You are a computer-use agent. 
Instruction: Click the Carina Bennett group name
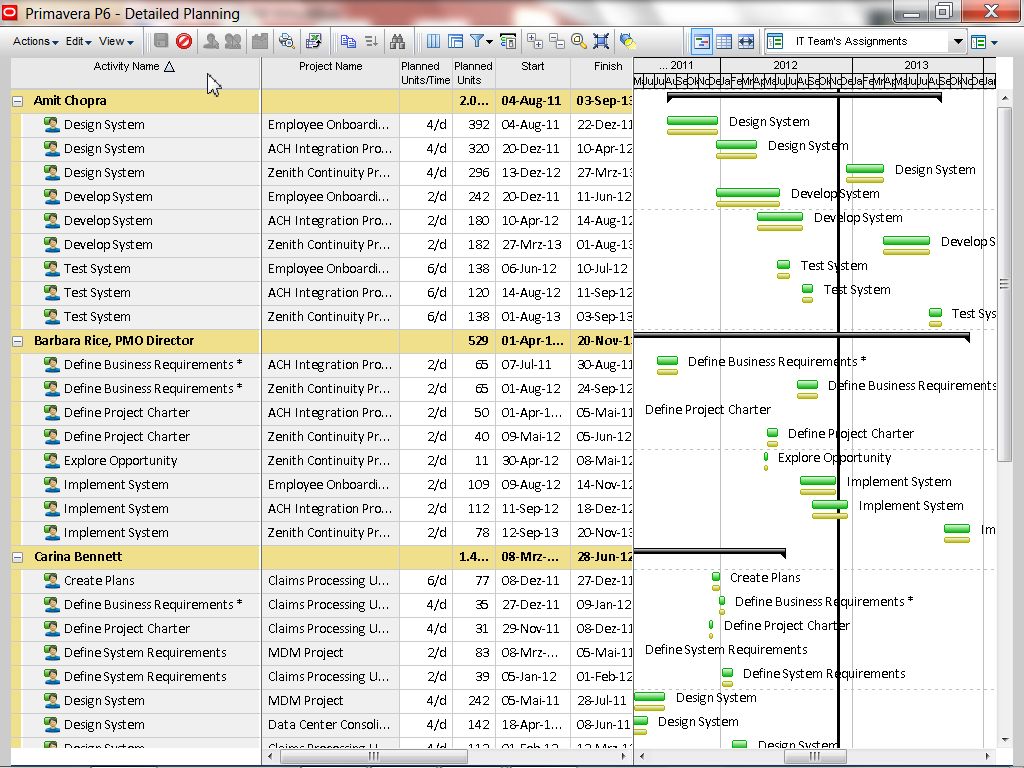[78, 556]
